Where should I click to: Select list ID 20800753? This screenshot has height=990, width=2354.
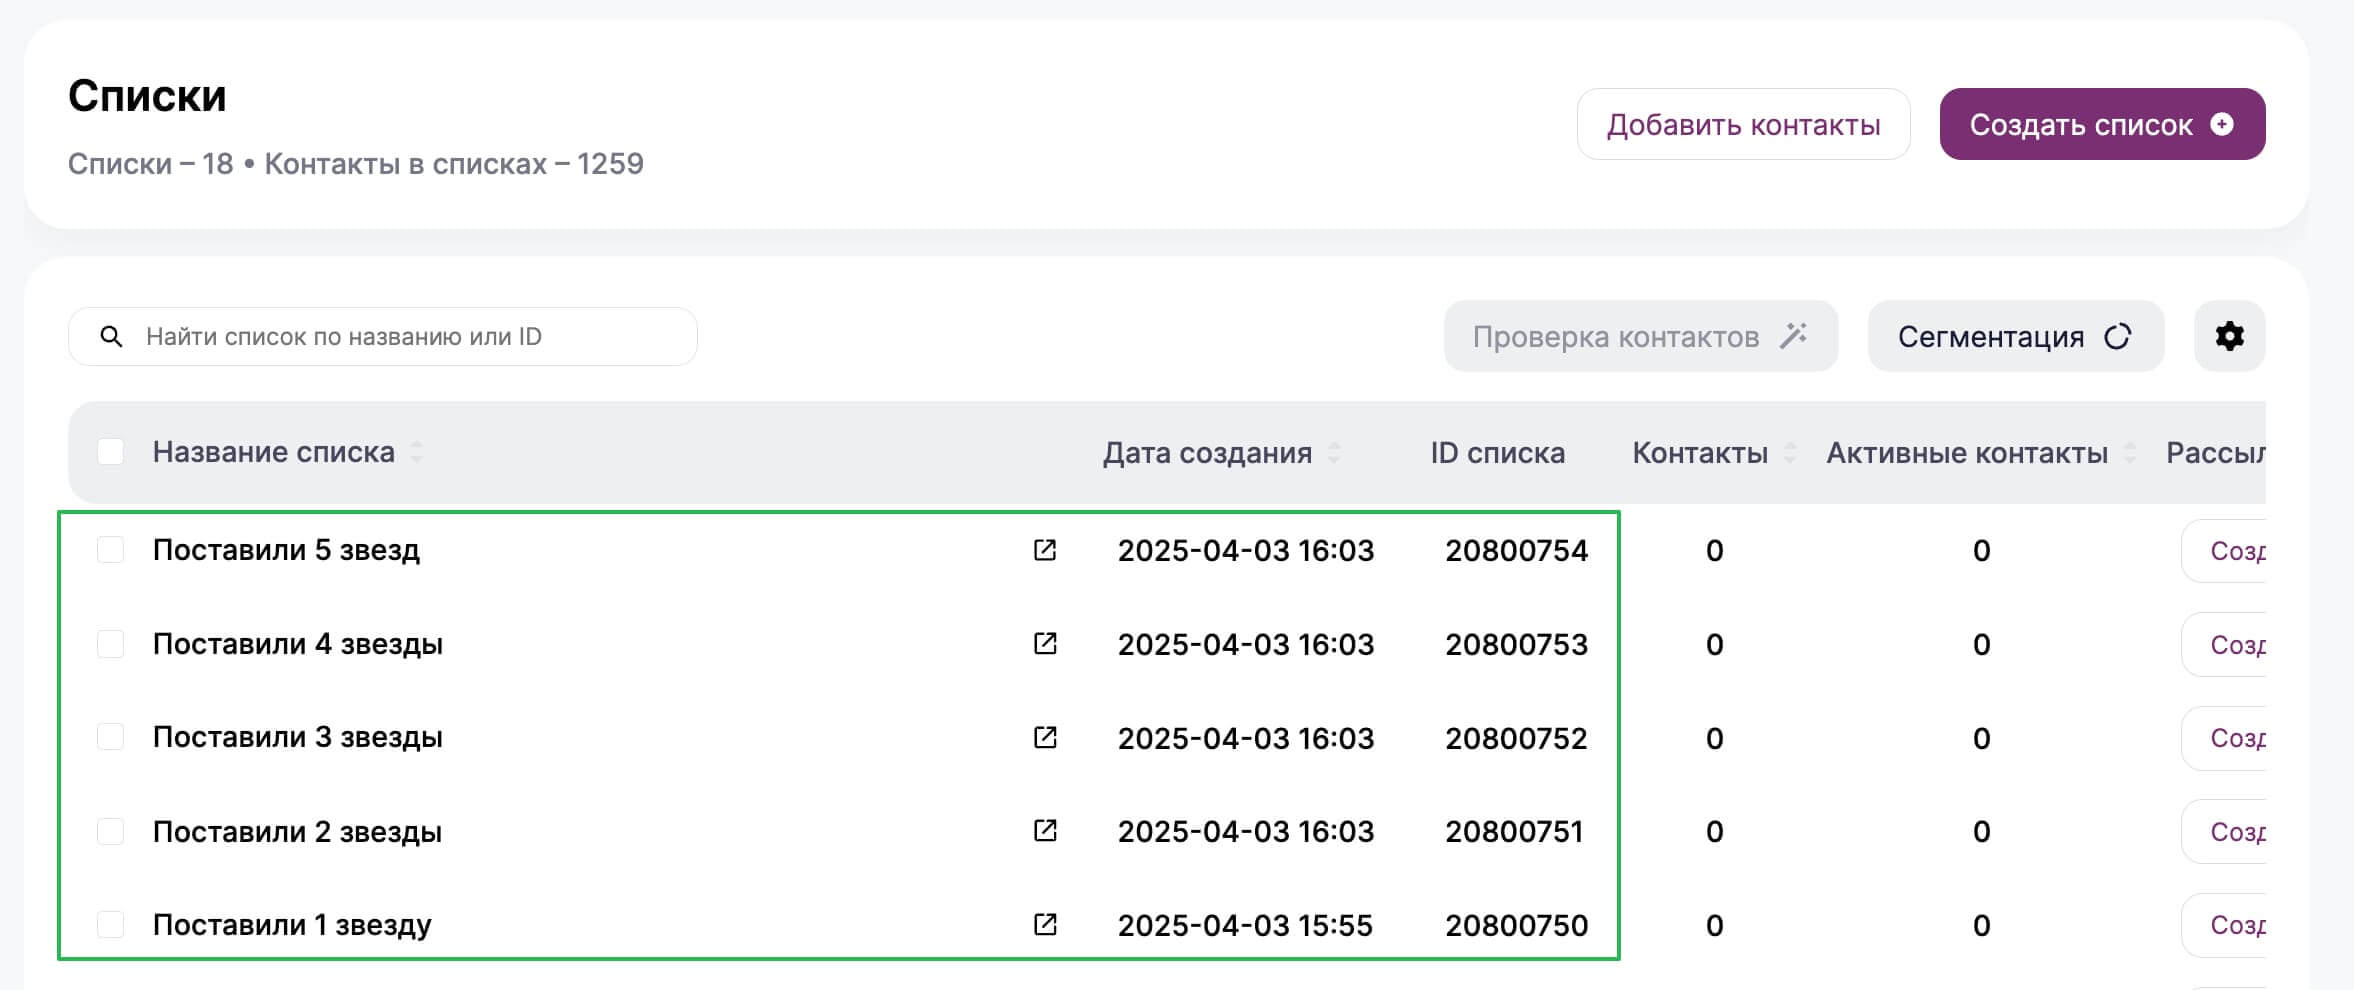[x=1516, y=645]
